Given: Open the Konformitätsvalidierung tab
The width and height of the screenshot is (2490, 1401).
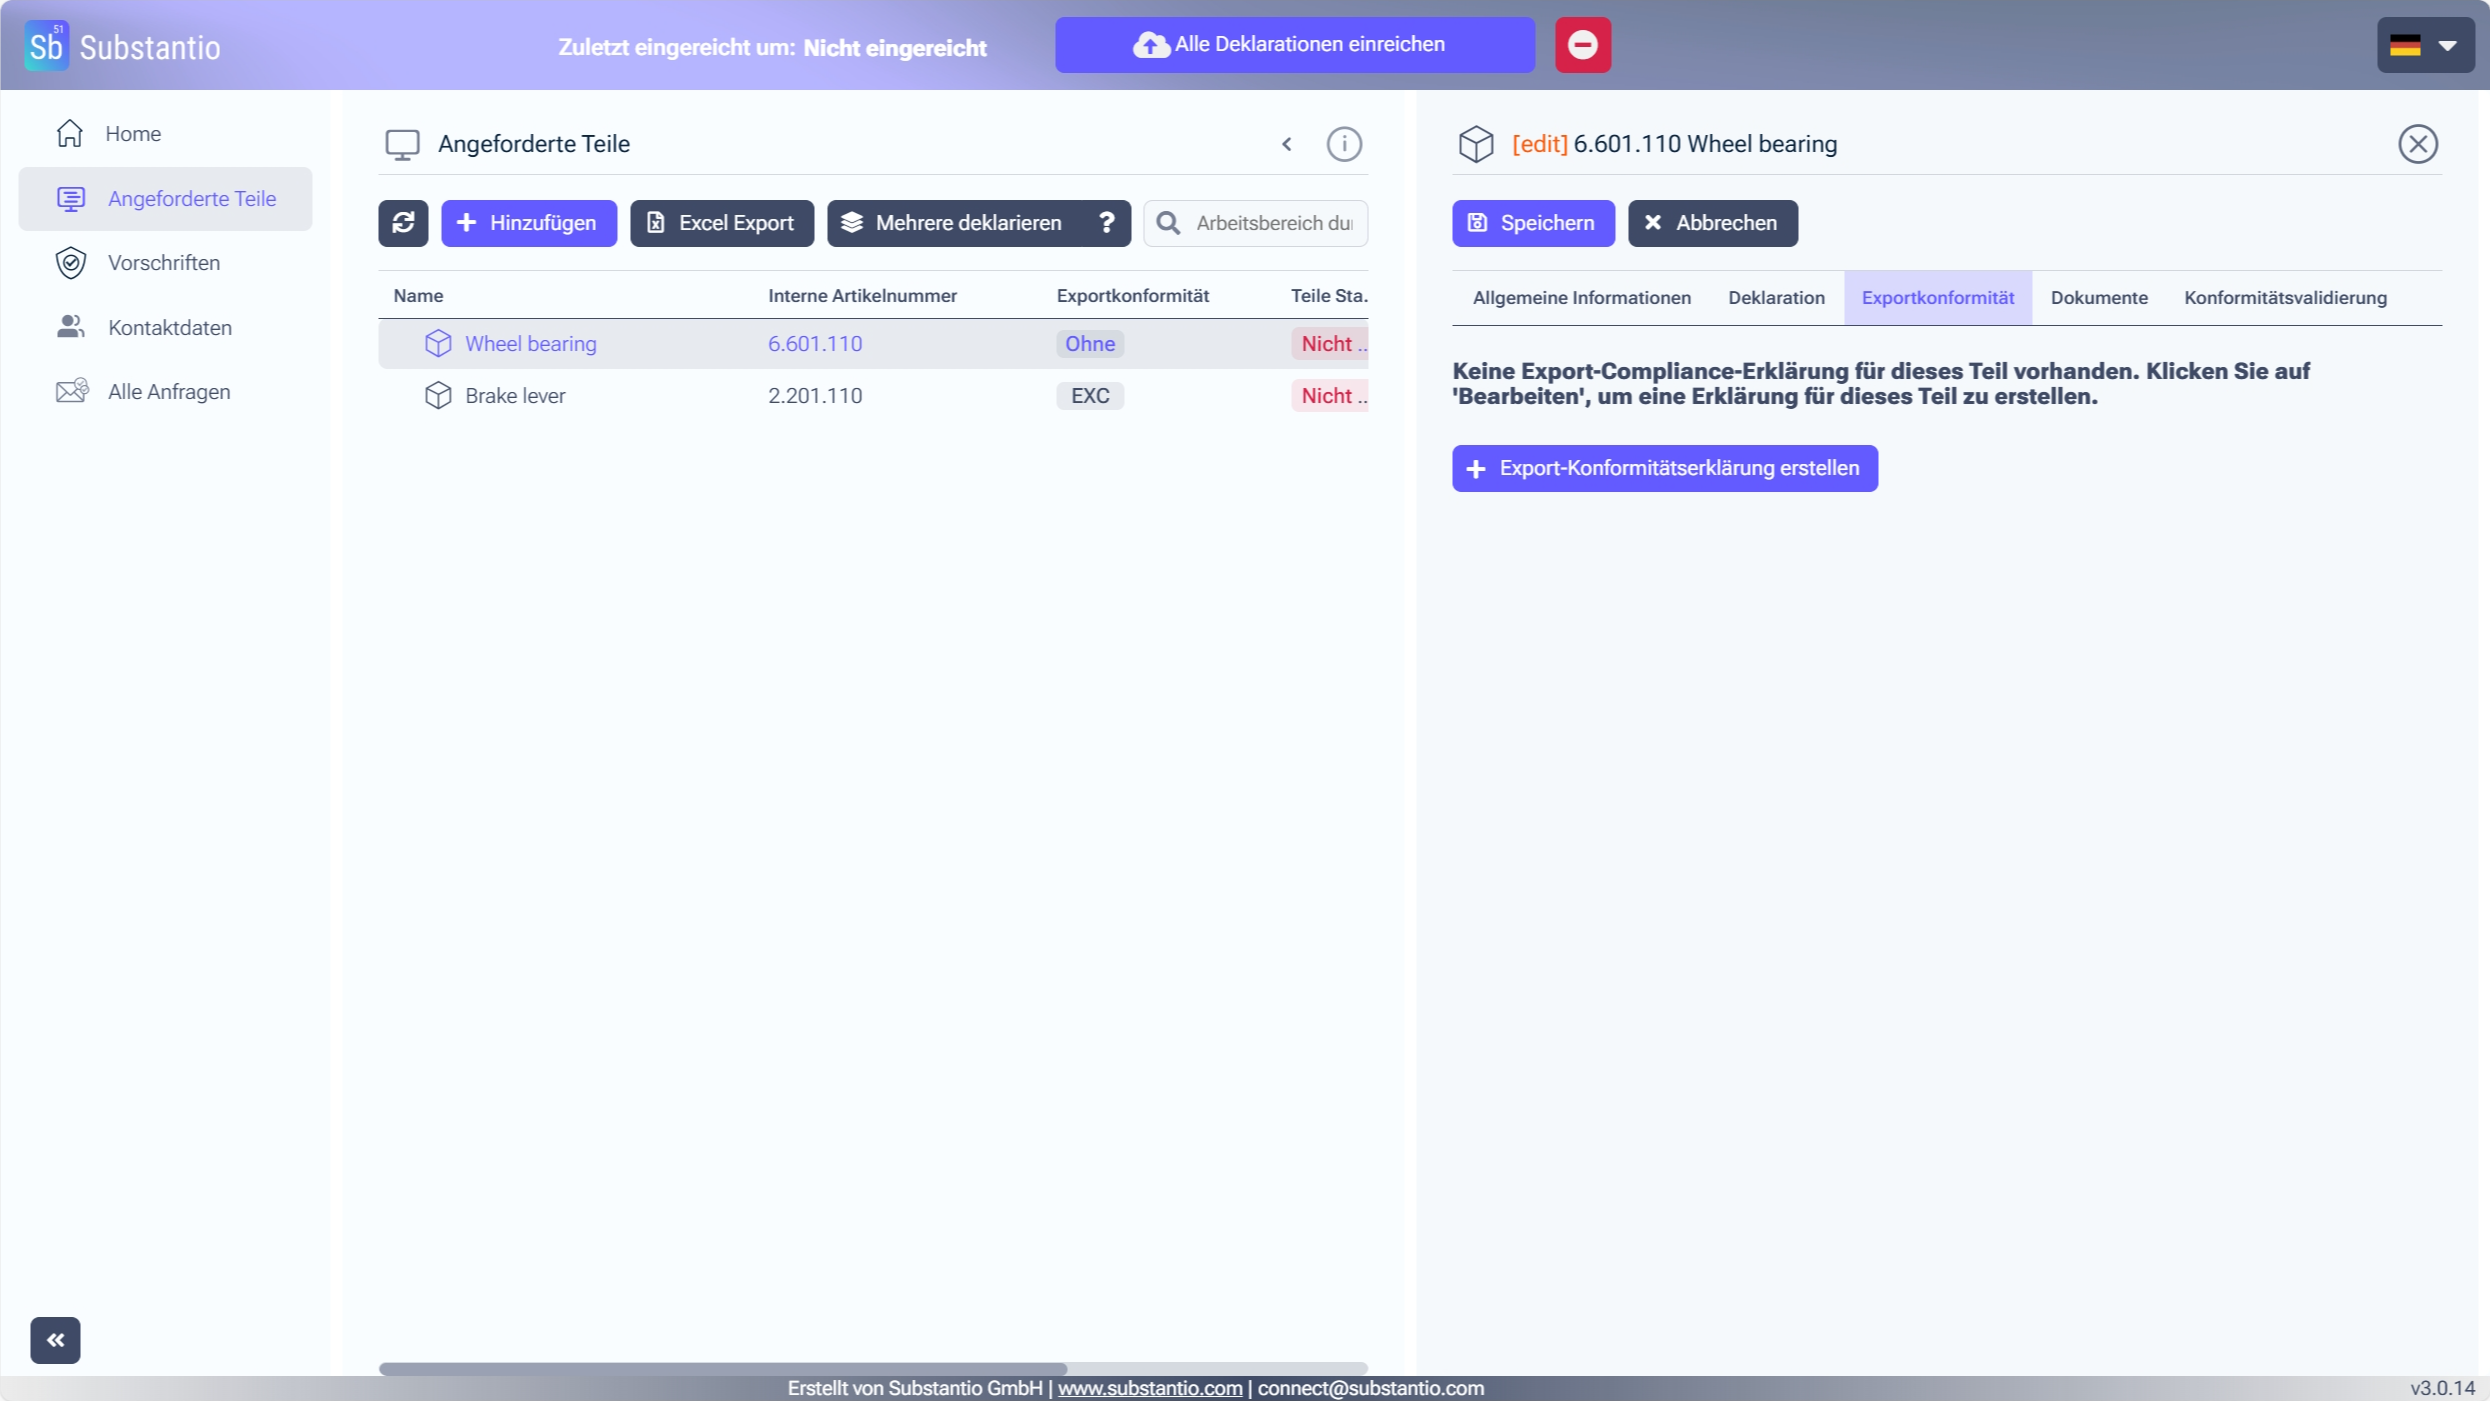Looking at the screenshot, I should (2285, 298).
